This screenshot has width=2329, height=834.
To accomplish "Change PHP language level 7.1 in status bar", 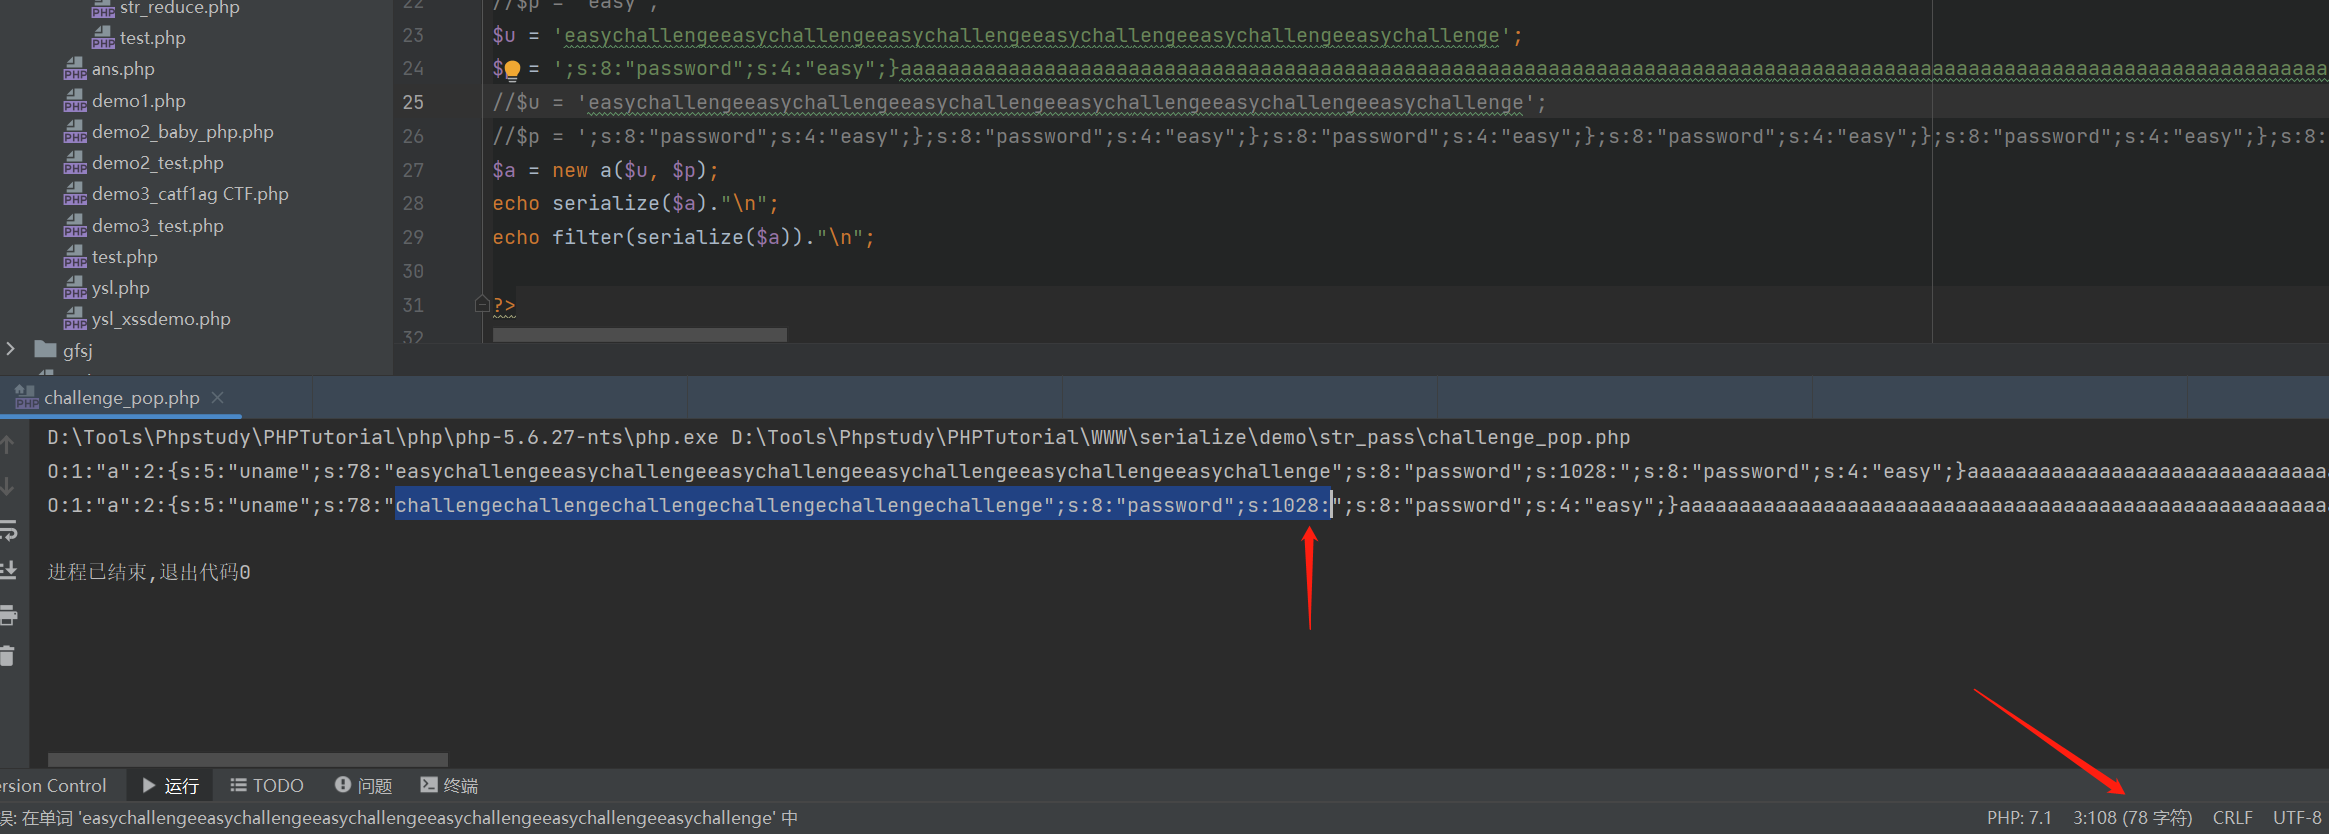I will point(2019,818).
